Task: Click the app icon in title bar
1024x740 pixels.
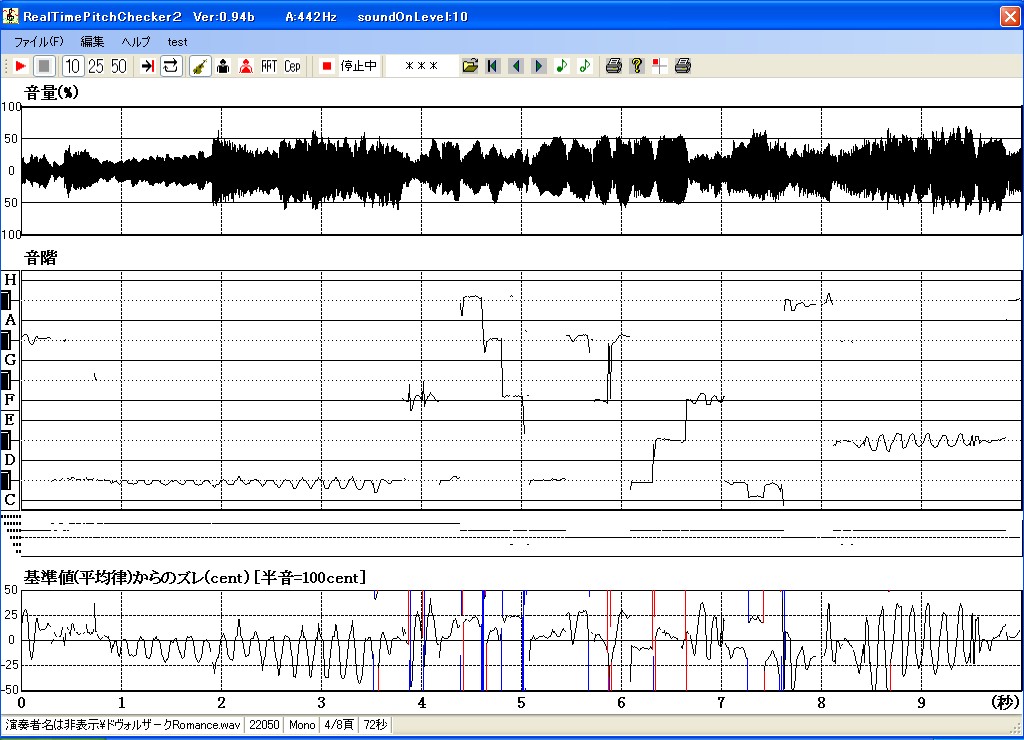Action: [10, 16]
